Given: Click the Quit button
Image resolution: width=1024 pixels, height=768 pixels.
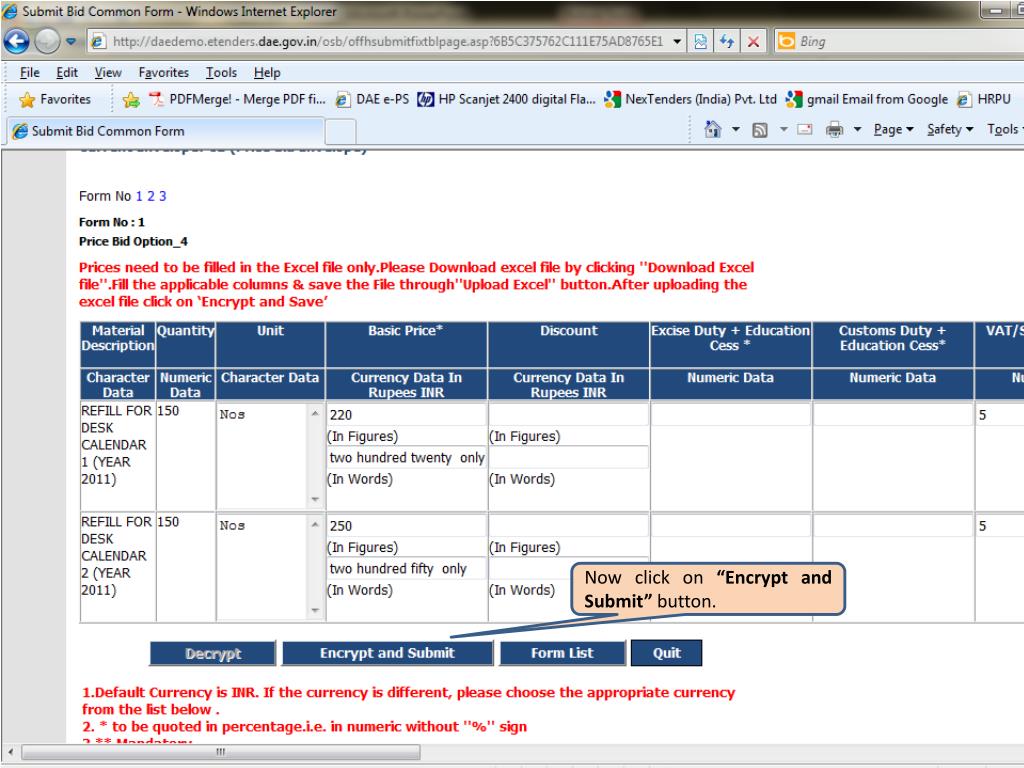Looking at the screenshot, I should coord(667,653).
